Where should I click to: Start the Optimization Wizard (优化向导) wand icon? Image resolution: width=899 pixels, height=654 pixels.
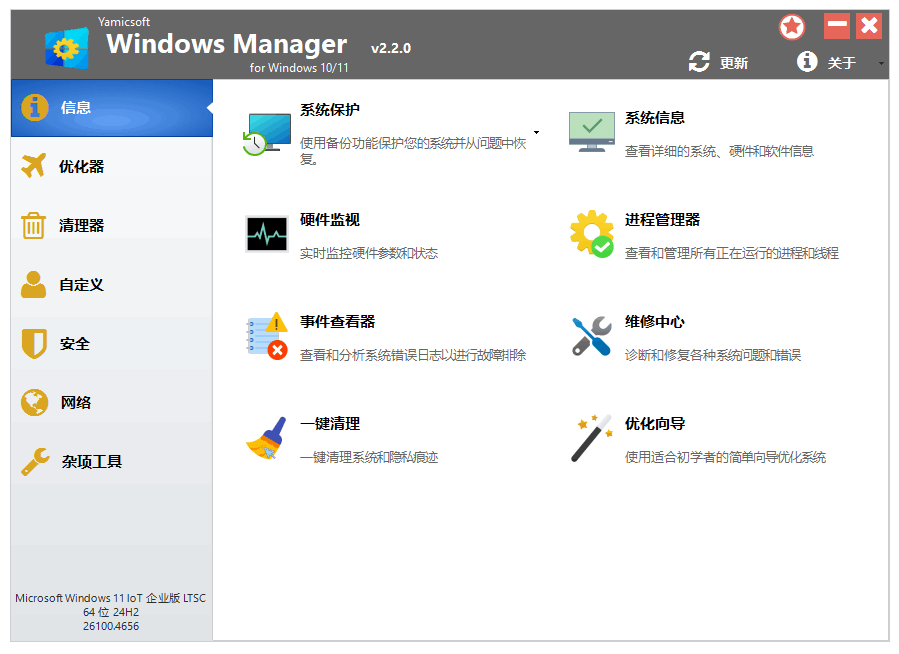(x=592, y=438)
